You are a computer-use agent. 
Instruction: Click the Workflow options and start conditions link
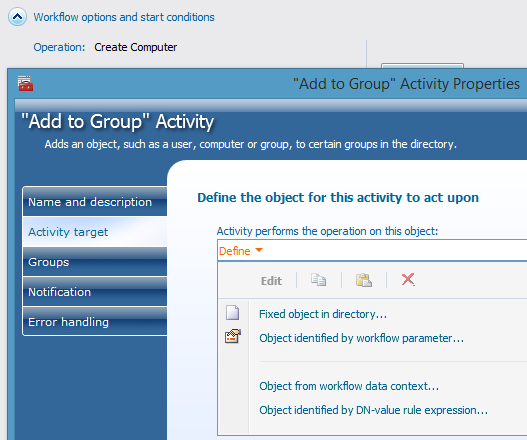coord(124,17)
